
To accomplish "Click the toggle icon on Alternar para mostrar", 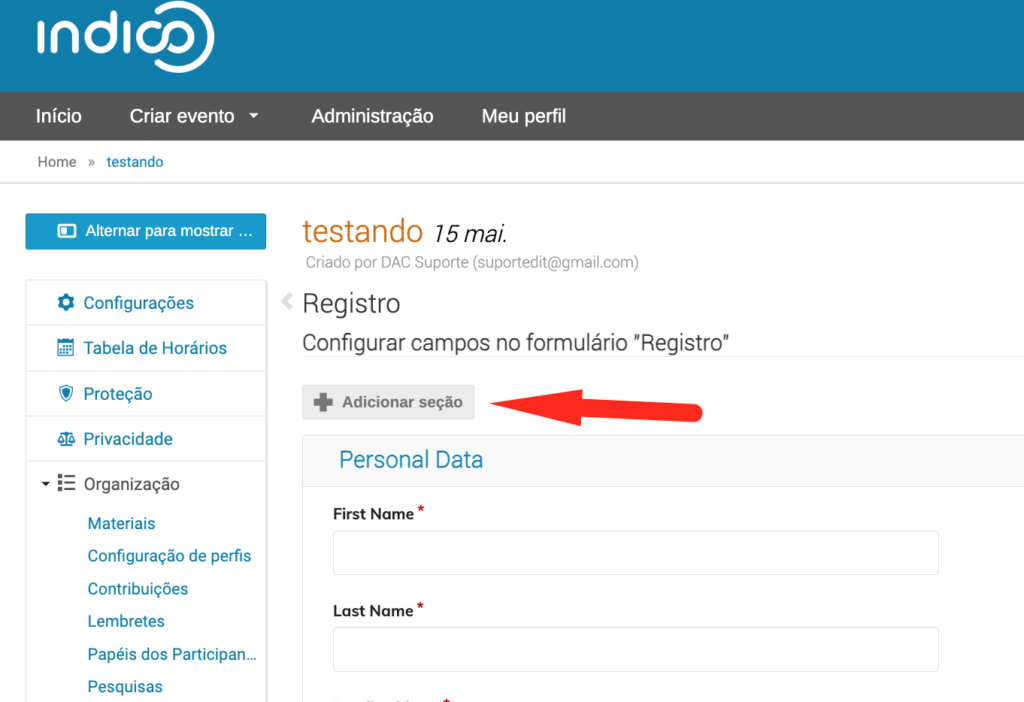I will 67,231.
